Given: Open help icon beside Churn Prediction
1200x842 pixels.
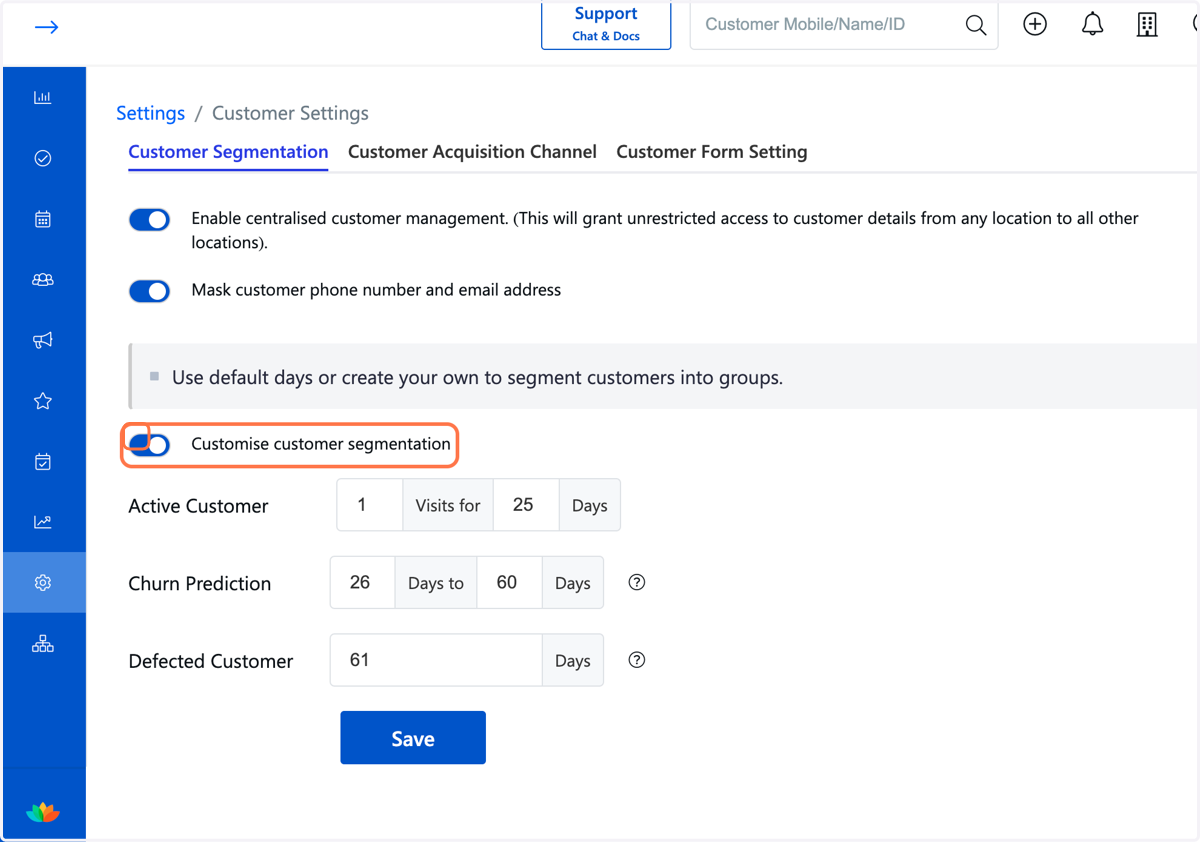Looking at the screenshot, I should click(x=637, y=582).
